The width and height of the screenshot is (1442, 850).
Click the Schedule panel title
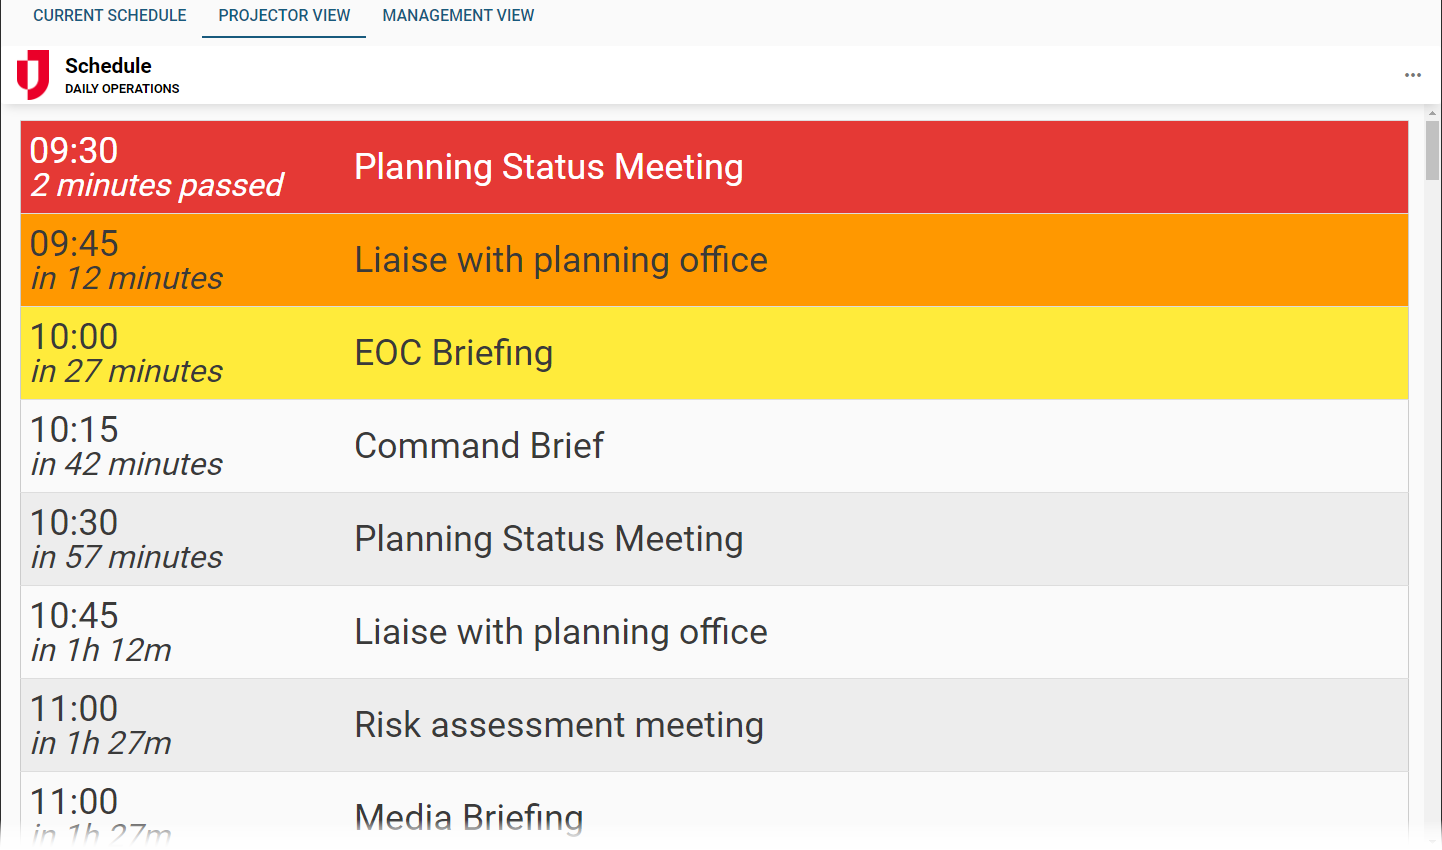(108, 66)
